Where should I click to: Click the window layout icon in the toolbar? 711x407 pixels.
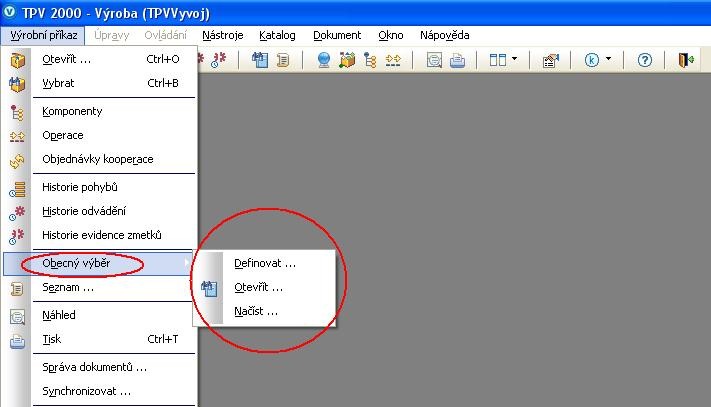pyautogui.click(x=497, y=60)
